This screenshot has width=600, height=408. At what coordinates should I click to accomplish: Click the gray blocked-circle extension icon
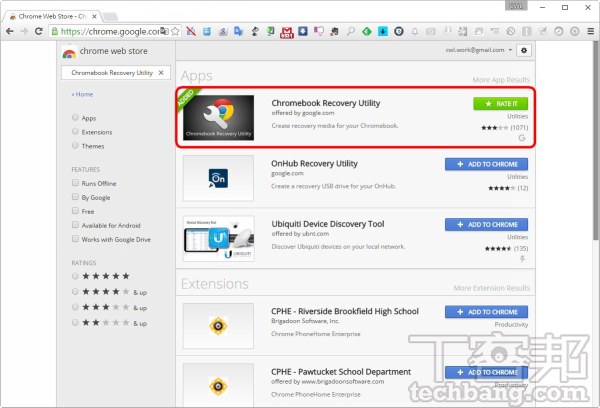(x=510, y=31)
